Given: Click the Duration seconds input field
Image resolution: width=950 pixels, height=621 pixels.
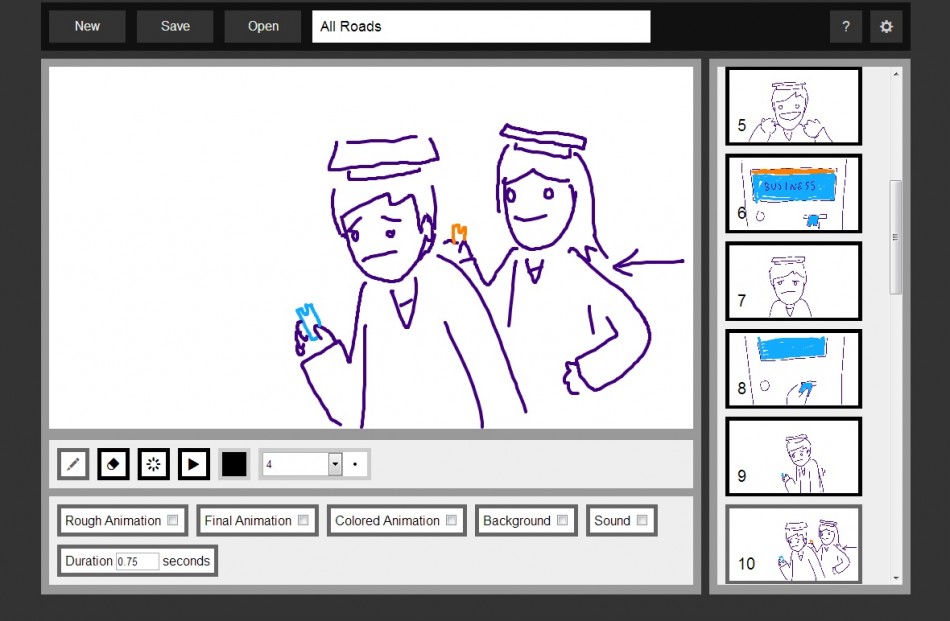Looking at the screenshot, I should point(137,561).
